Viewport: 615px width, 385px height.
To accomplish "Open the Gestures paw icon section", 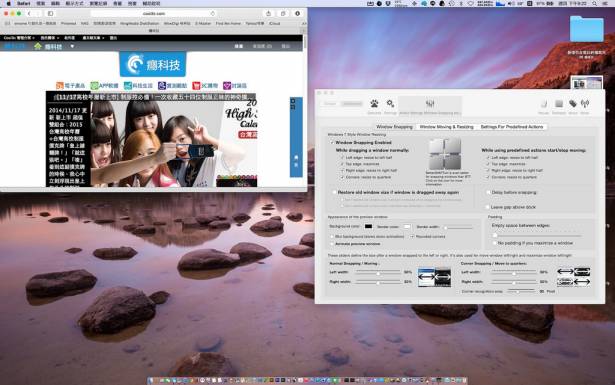I will (374, 104).
